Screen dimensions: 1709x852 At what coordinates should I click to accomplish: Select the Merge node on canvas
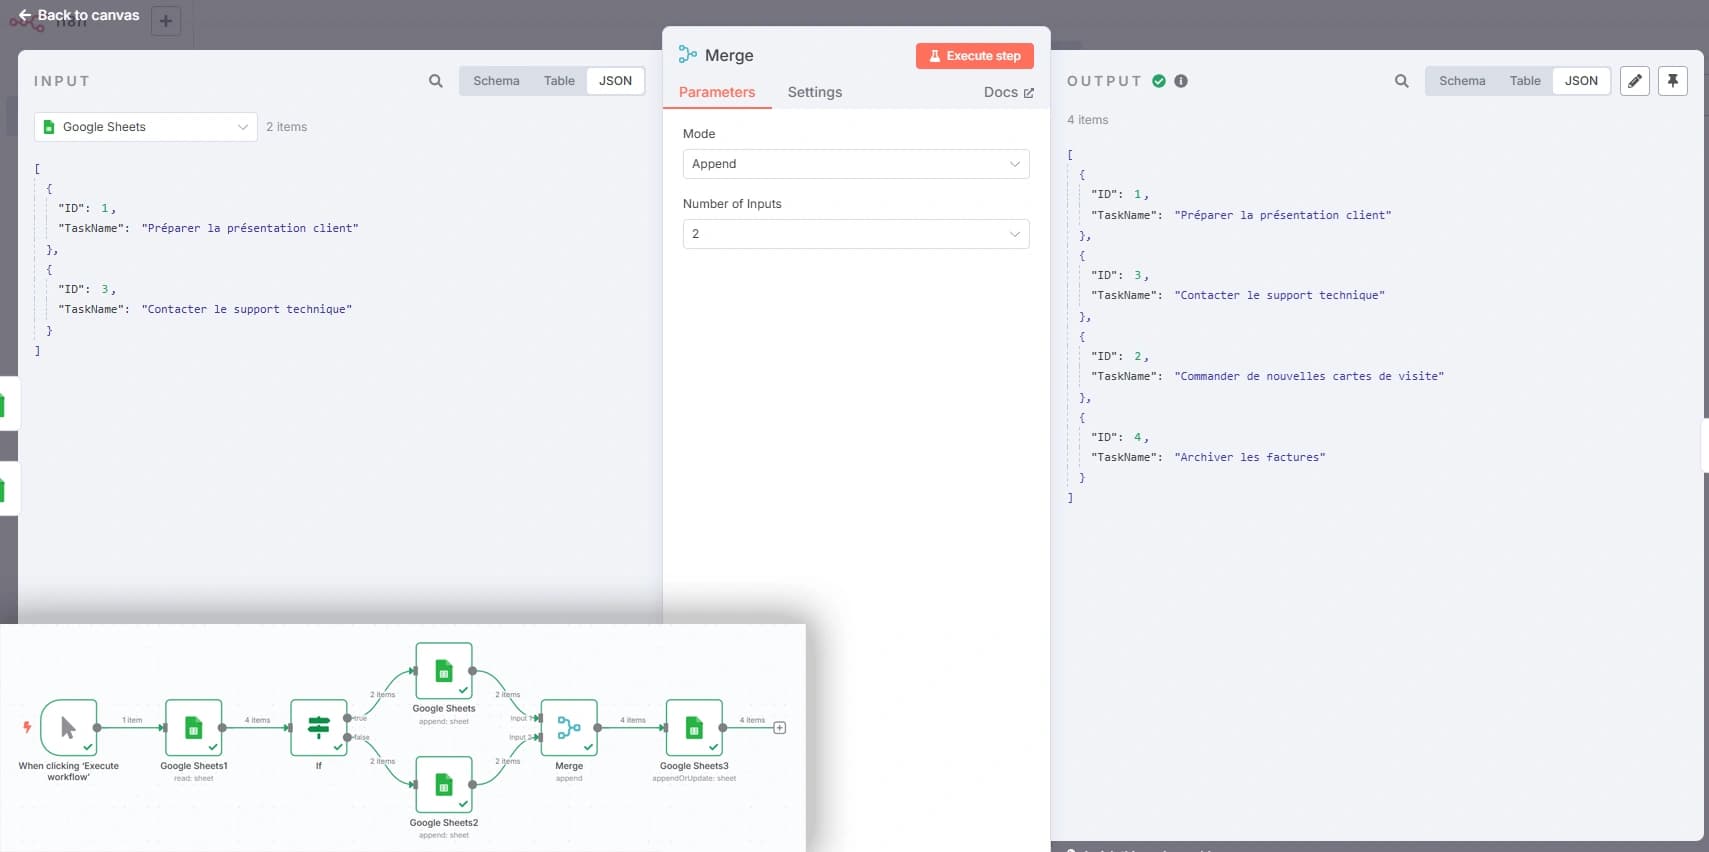569,727
